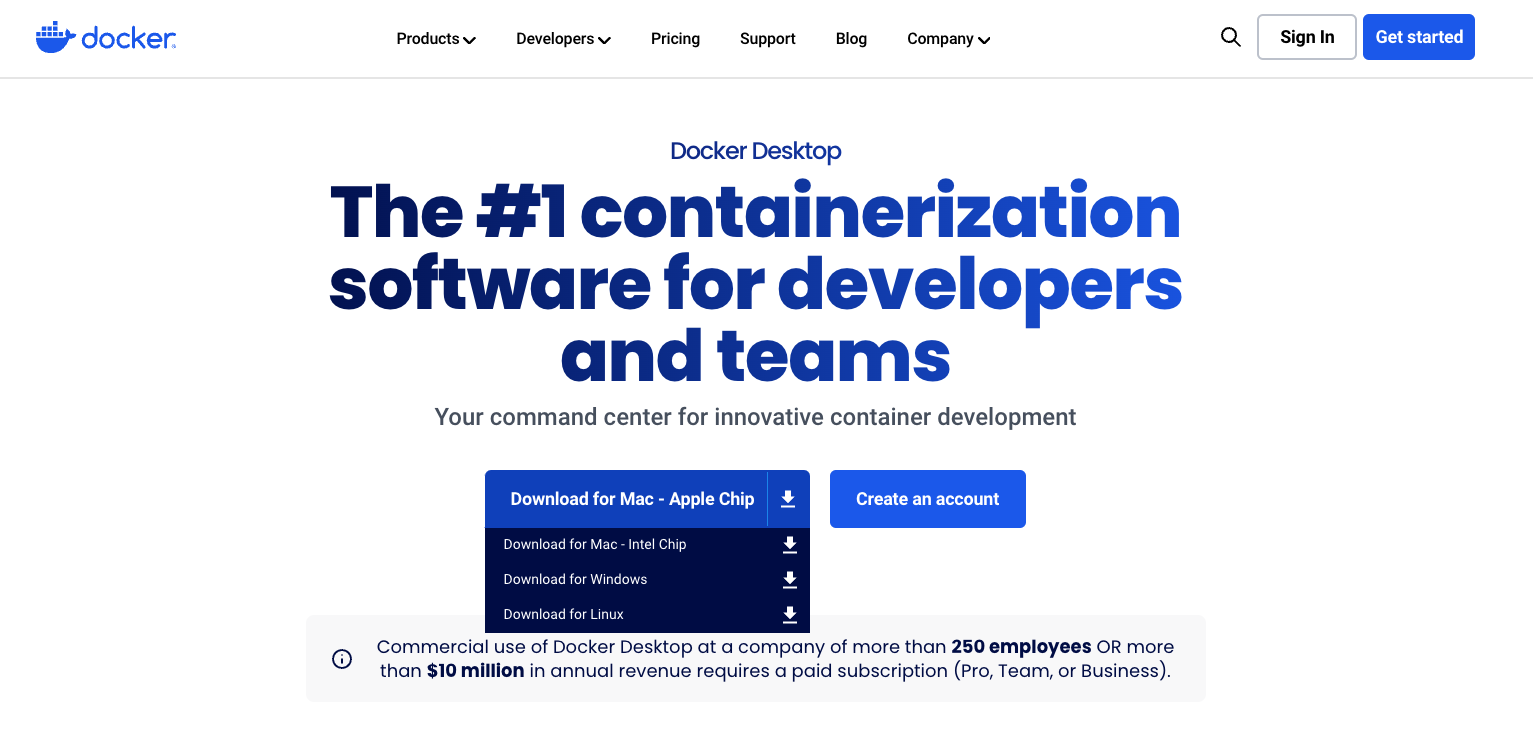Click the '$10 million' bold text
This screenshot has width=1533, height=749.
pos(475,671)
